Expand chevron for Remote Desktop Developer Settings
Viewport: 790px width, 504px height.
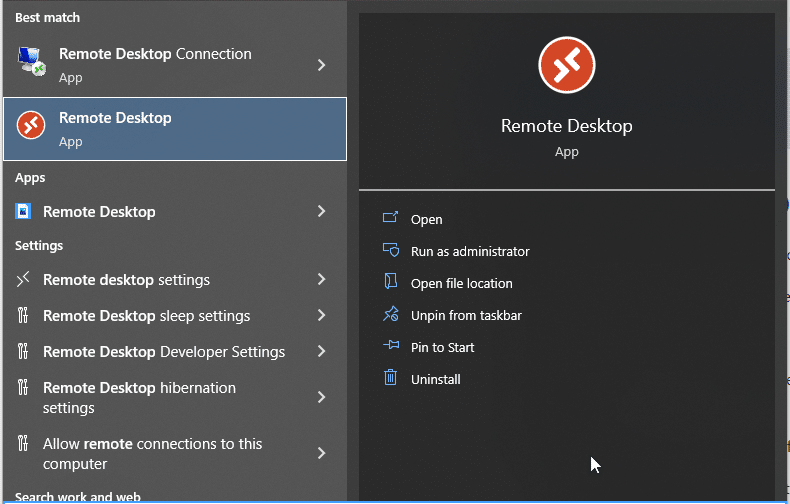(x=321, y=351)
